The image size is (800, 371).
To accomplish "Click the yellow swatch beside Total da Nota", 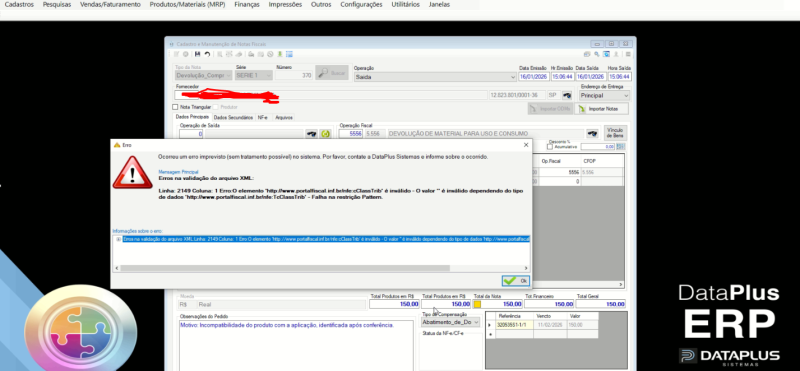I will [x=478, y=304].
